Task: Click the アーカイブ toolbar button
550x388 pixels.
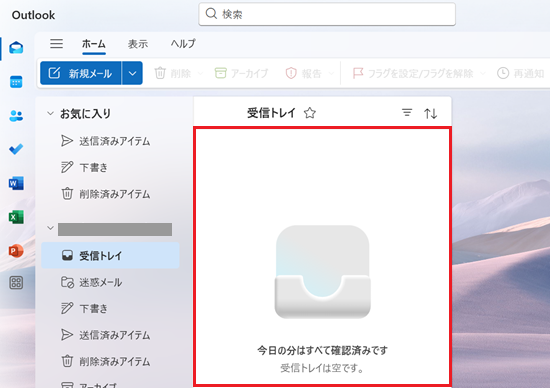Action: tap(241, 73)
